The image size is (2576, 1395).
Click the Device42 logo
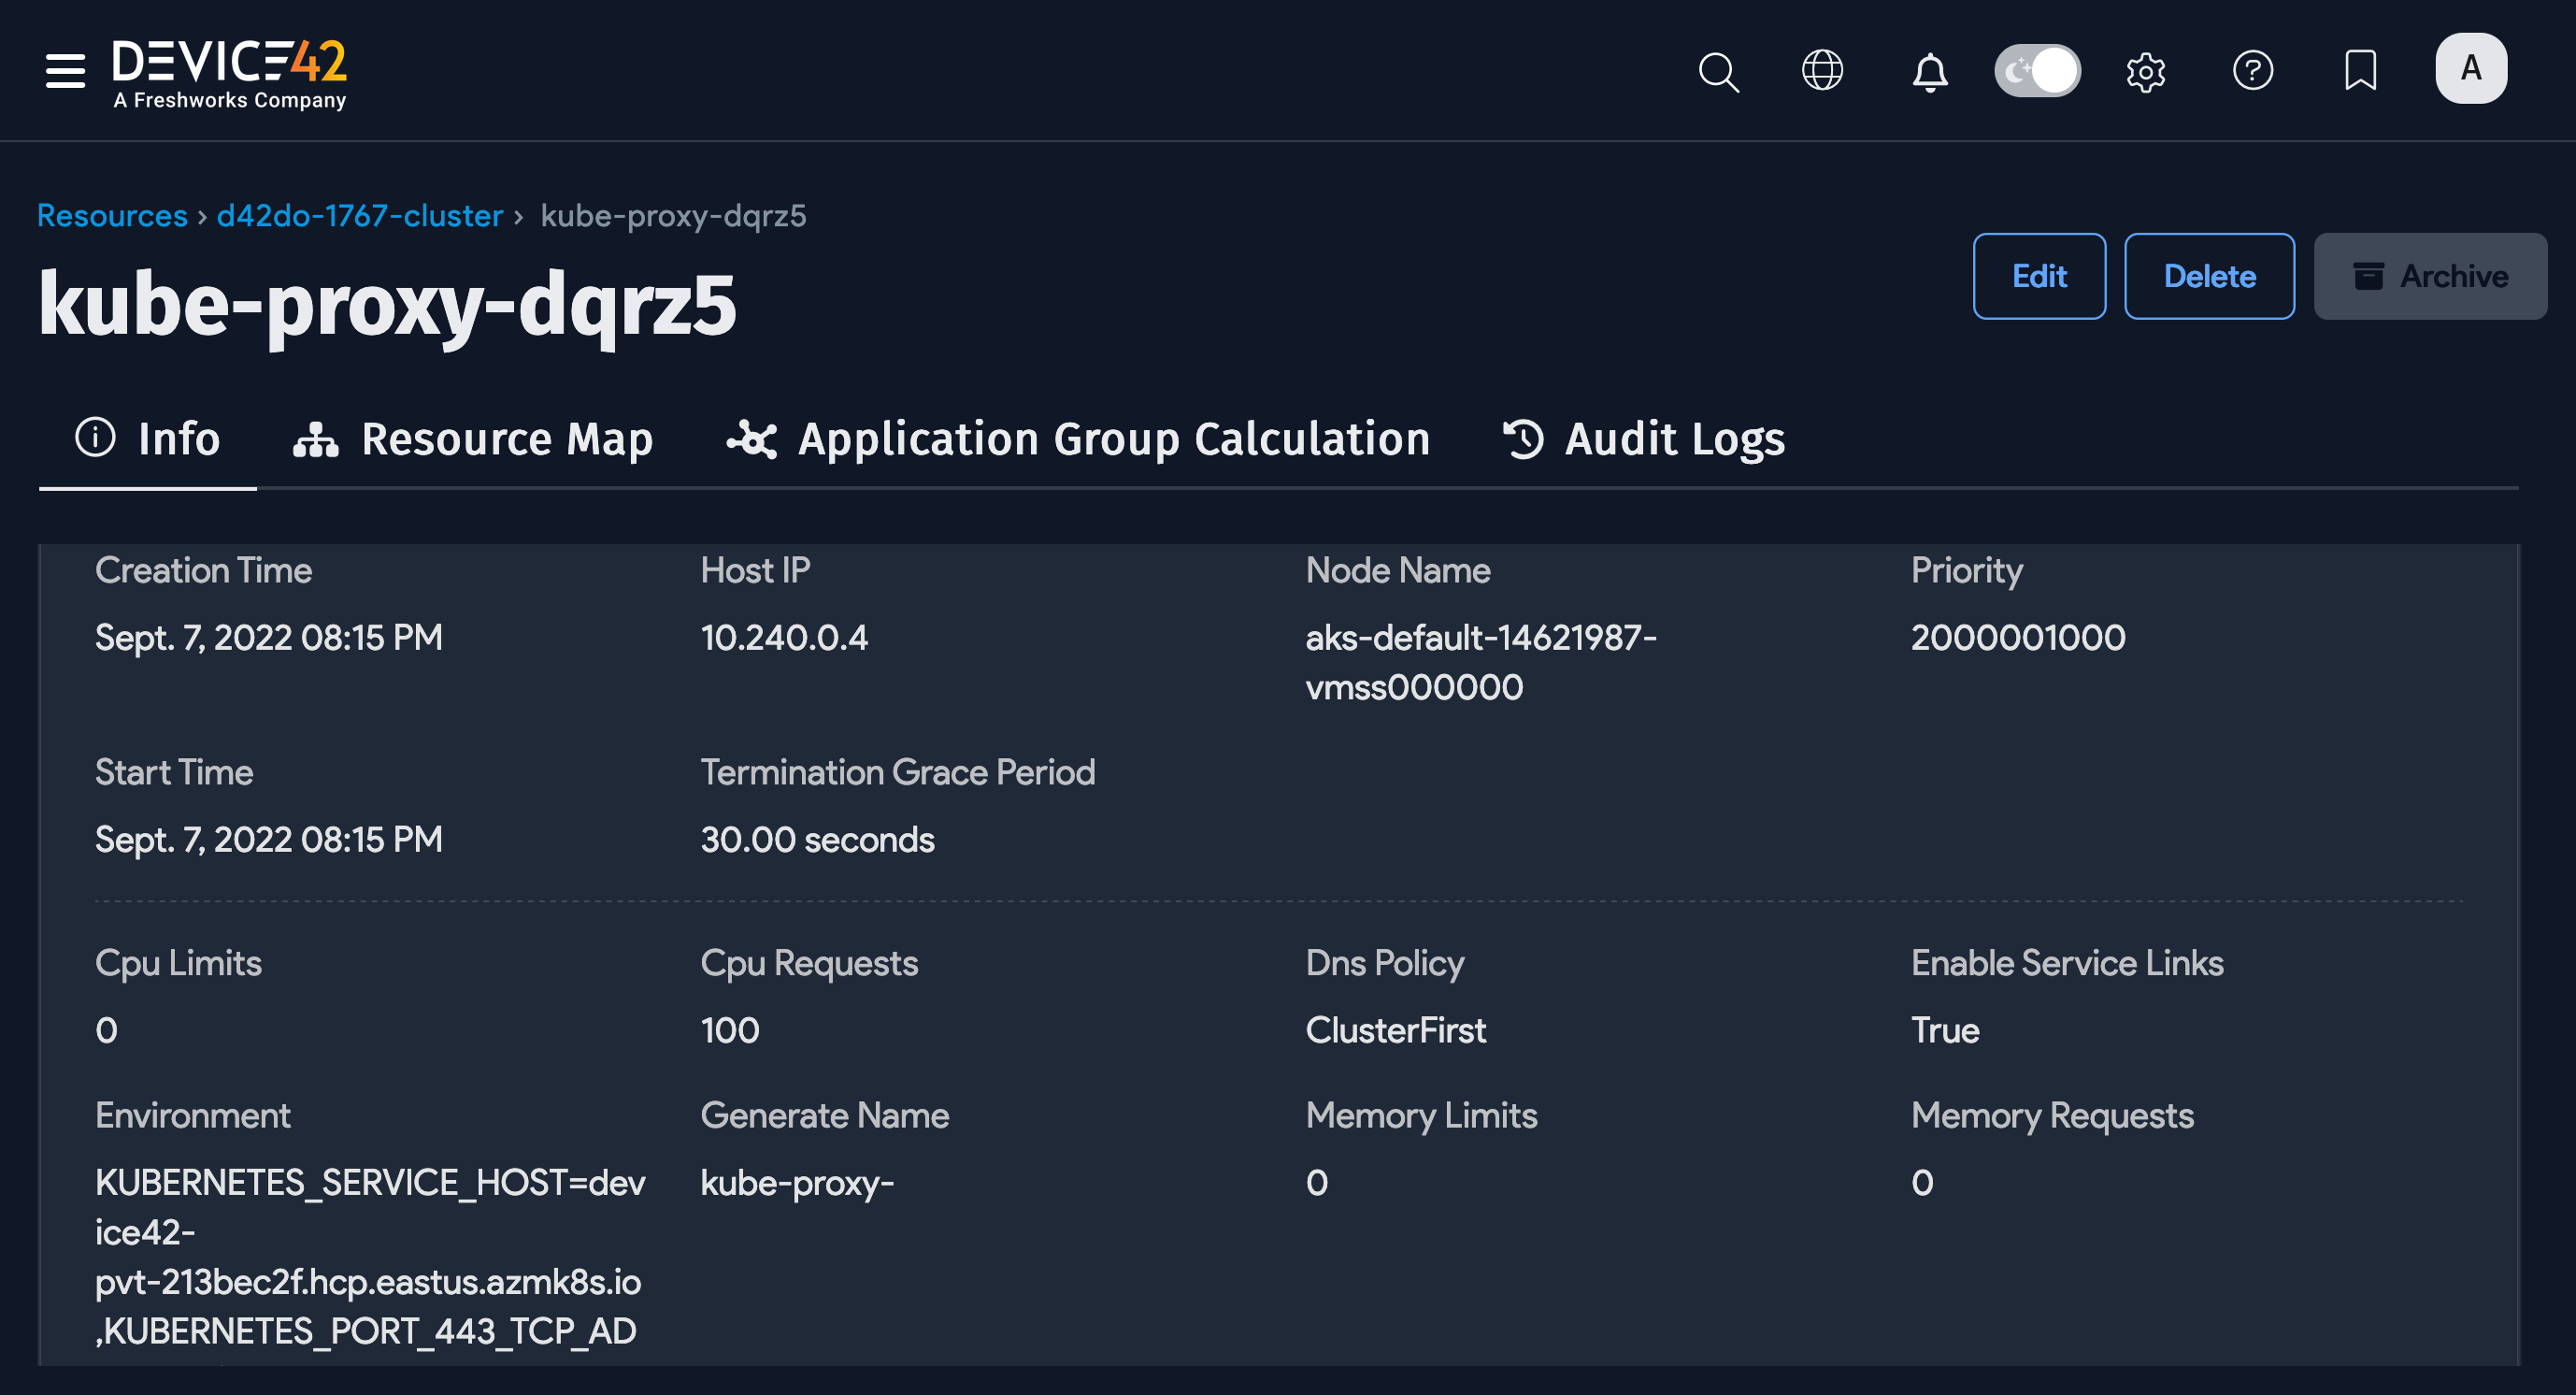229,74
